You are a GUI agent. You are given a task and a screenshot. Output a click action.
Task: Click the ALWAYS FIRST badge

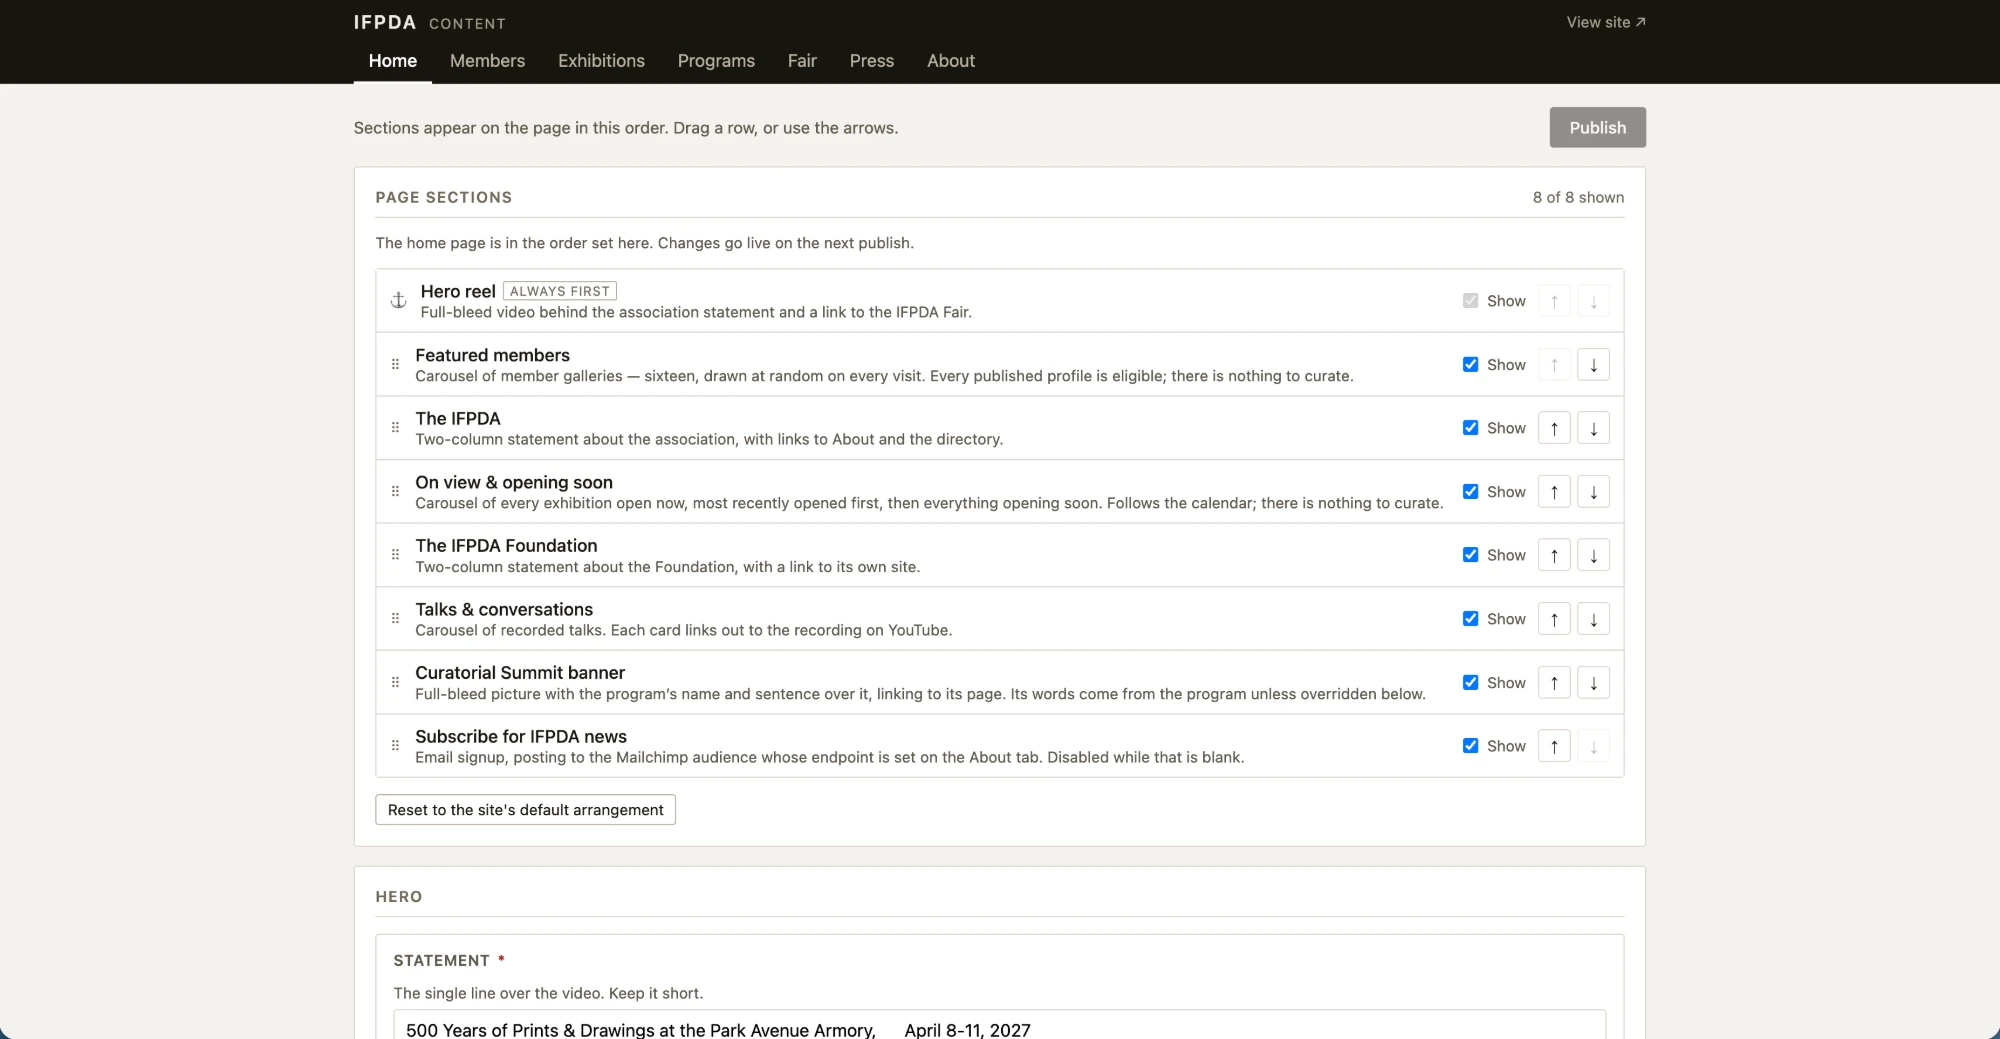coord(559,291)
